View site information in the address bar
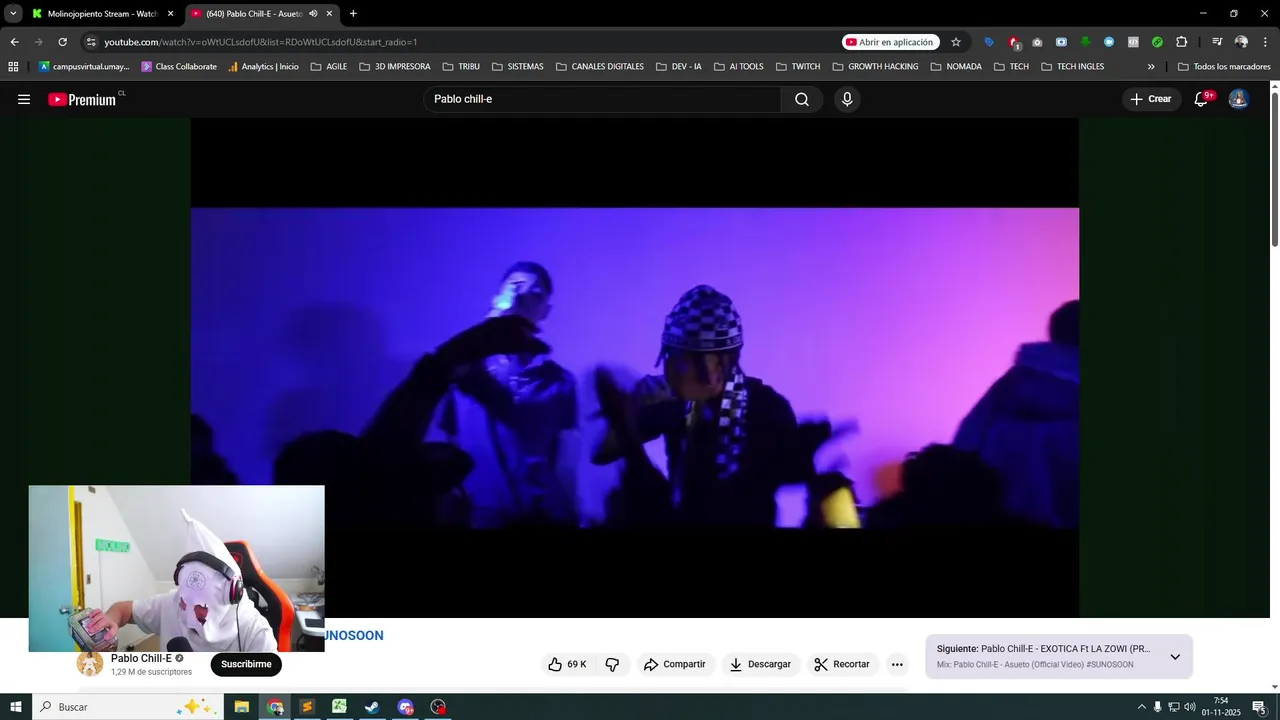1280x720 pixels. point(91,42)
